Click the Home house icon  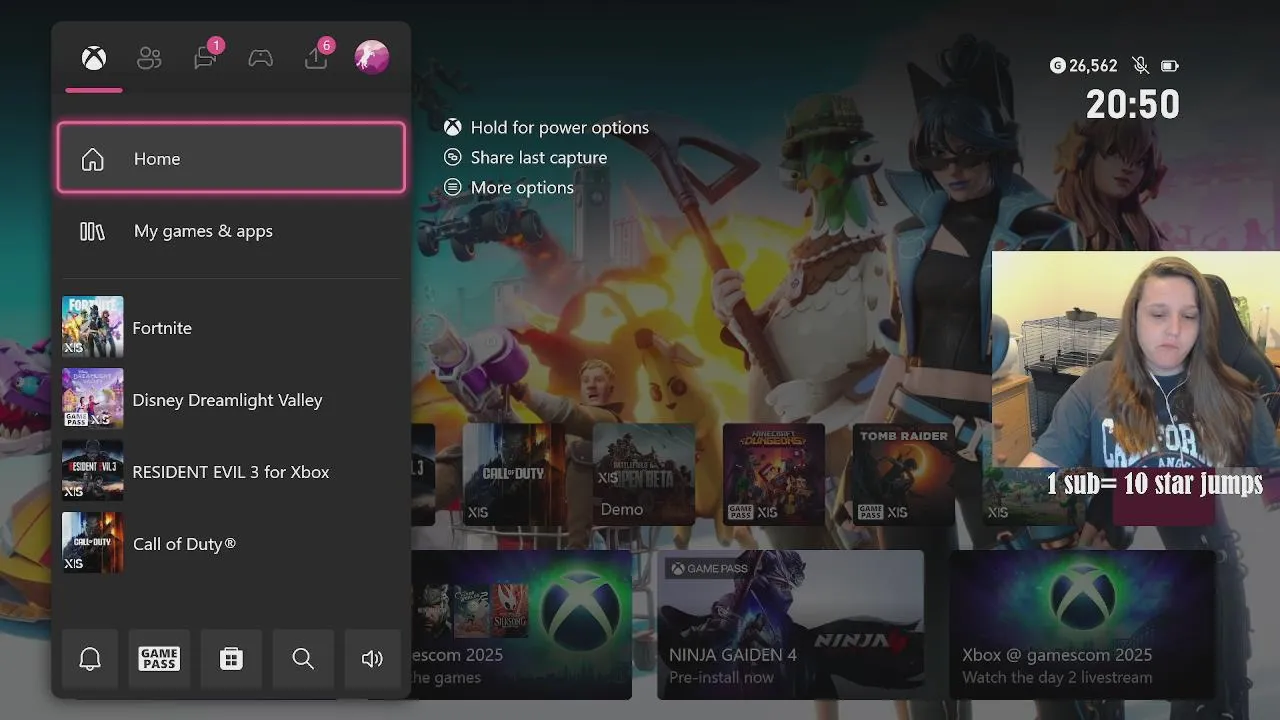(92, 159)
